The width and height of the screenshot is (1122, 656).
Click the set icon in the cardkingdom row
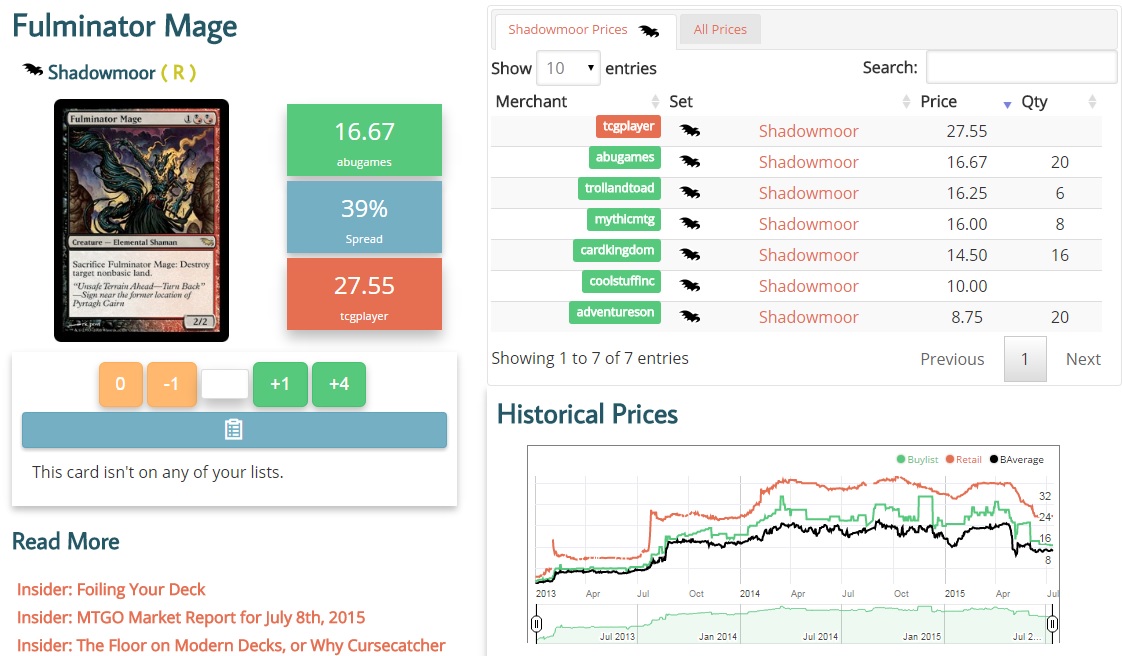(x=690, y=254)
